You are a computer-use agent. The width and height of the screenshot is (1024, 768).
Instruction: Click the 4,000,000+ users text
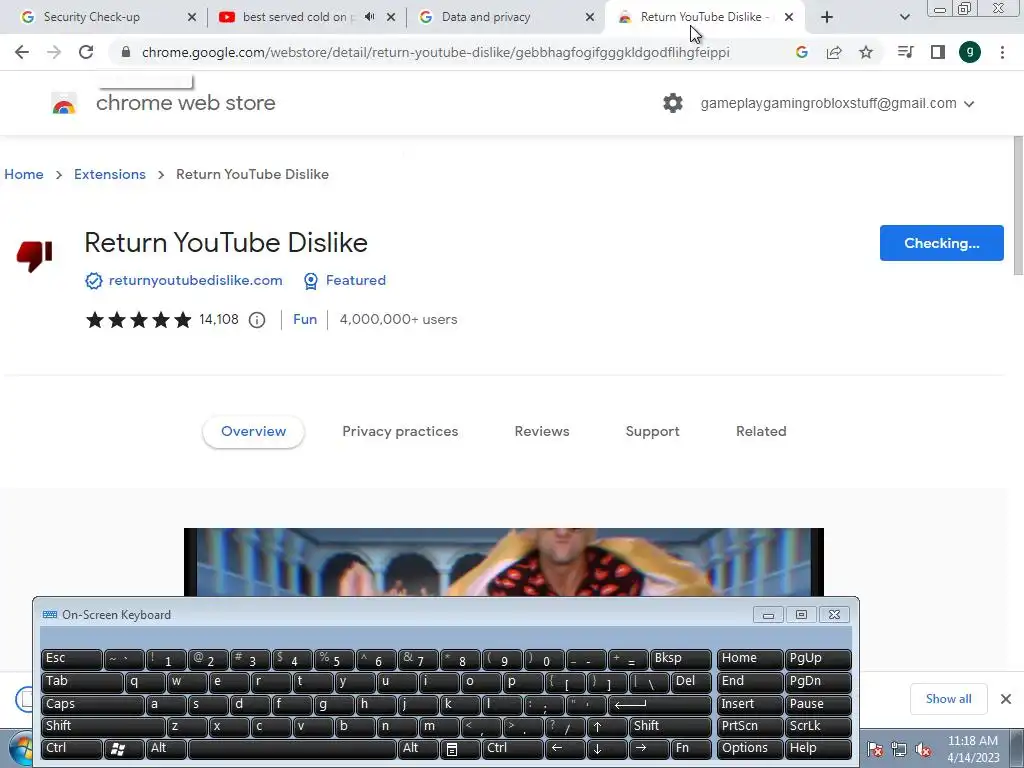pyautogui.click(x=398, y=319)
